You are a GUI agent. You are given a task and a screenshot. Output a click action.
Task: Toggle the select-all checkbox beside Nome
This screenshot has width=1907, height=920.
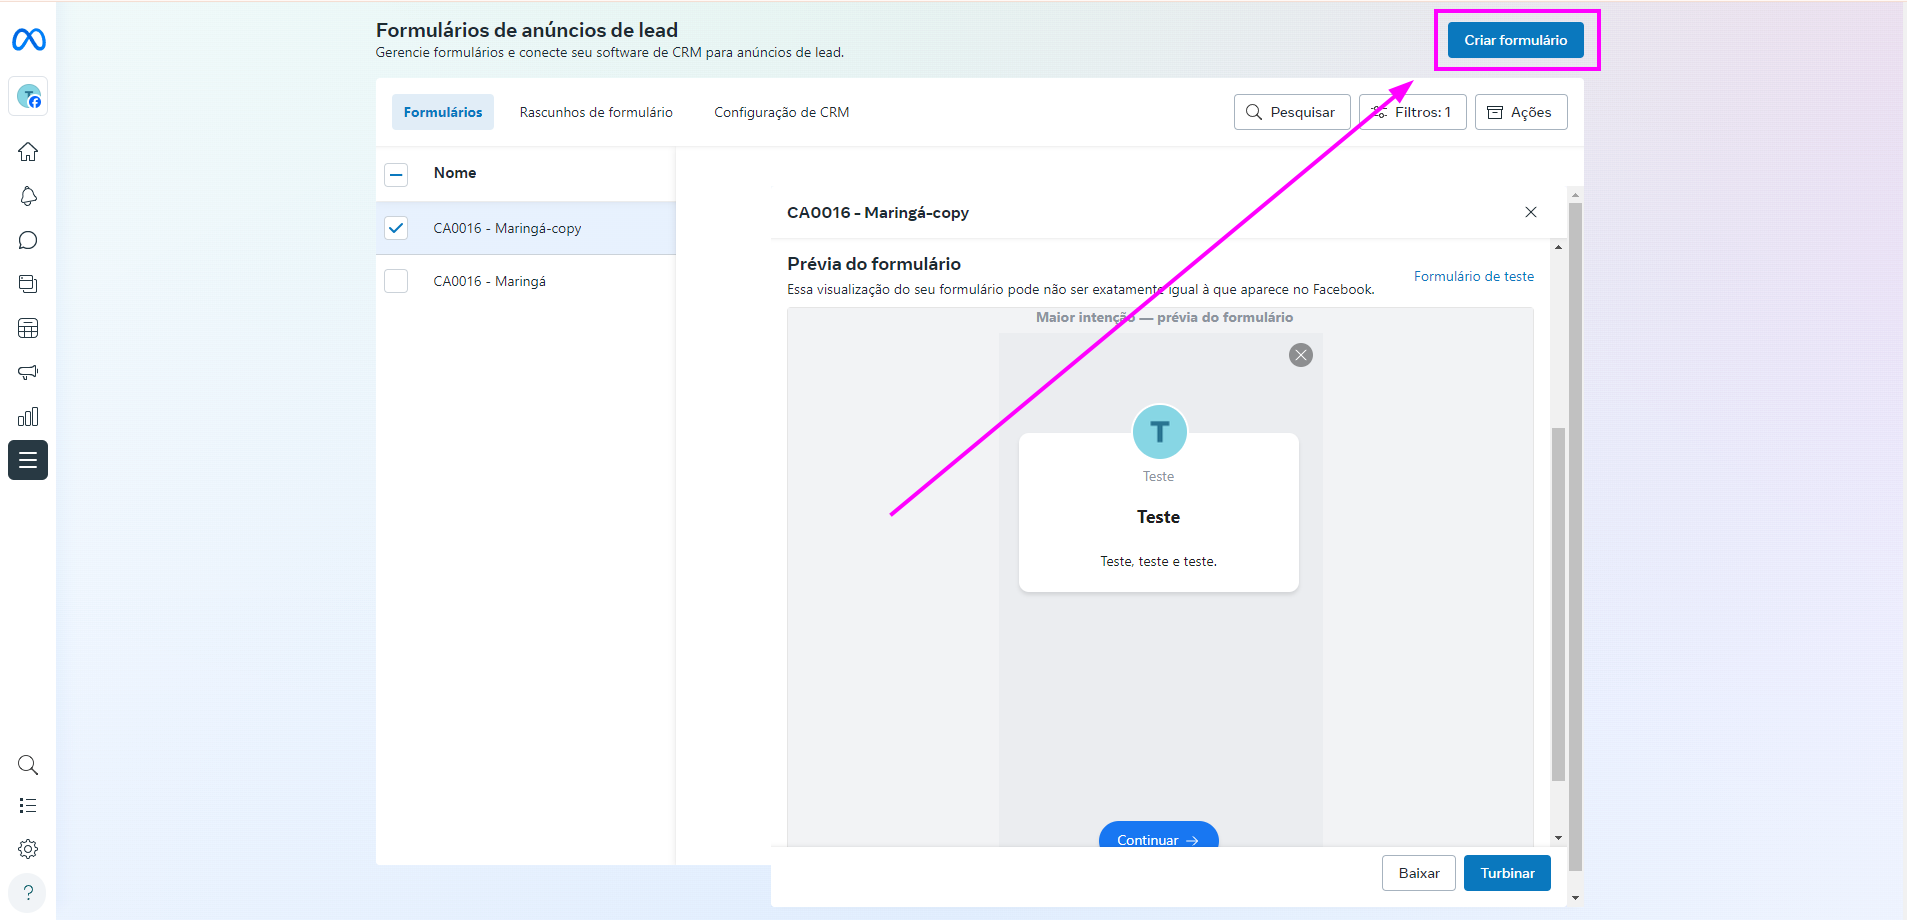click(x=396, y=175)
